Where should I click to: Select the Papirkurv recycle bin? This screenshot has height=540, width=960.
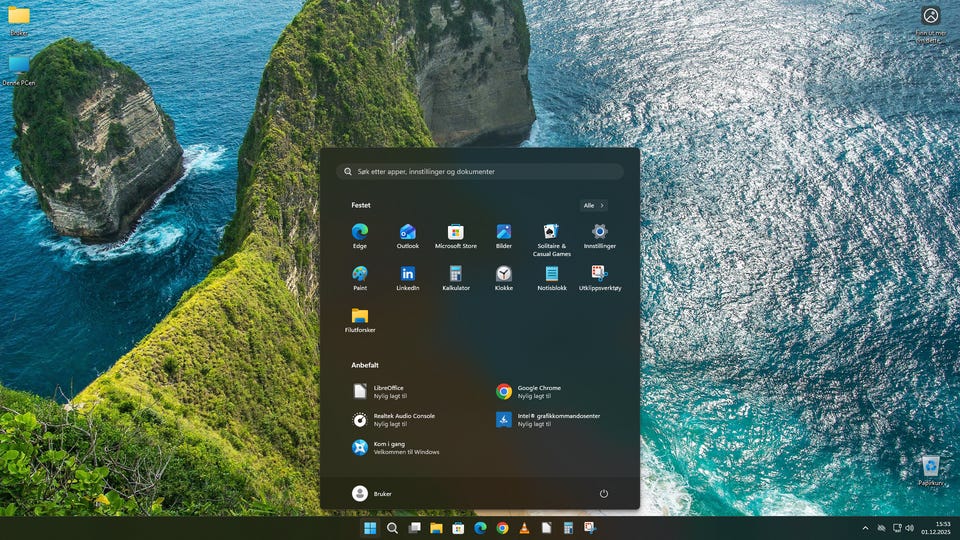(931, 471)
